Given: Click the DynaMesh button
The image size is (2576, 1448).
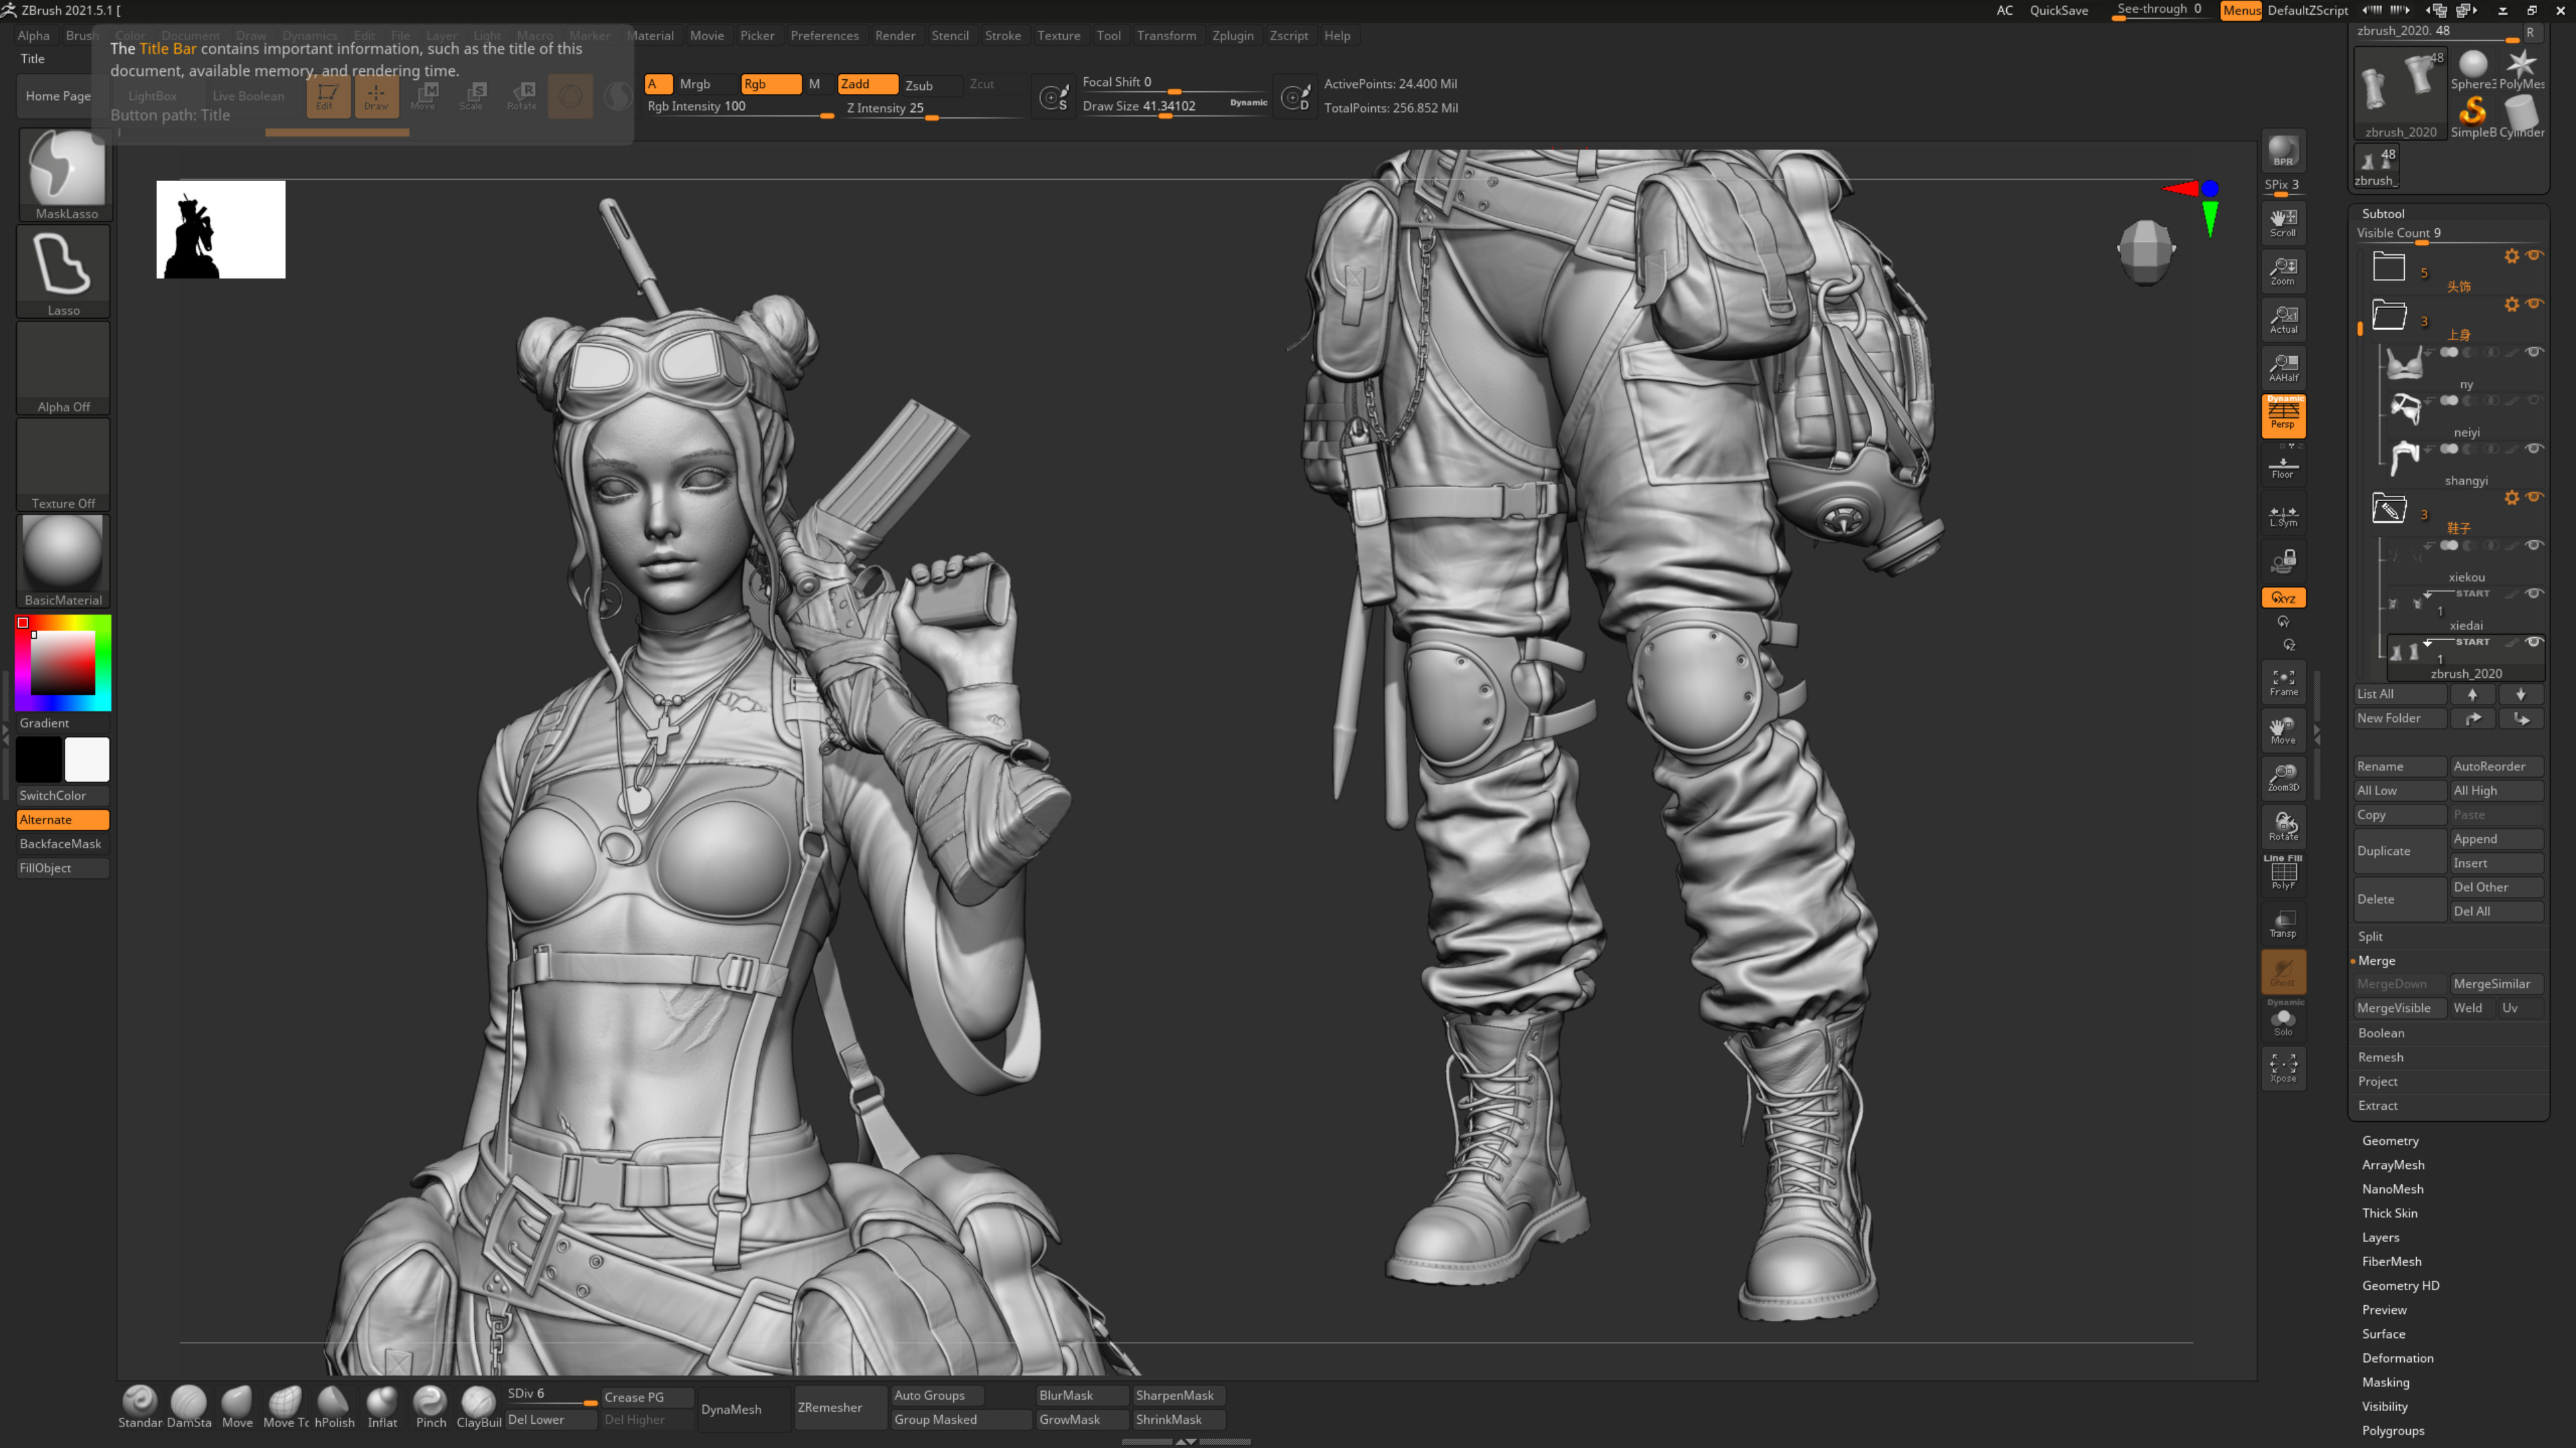Looking at the screenshot, I should 742,1409.
